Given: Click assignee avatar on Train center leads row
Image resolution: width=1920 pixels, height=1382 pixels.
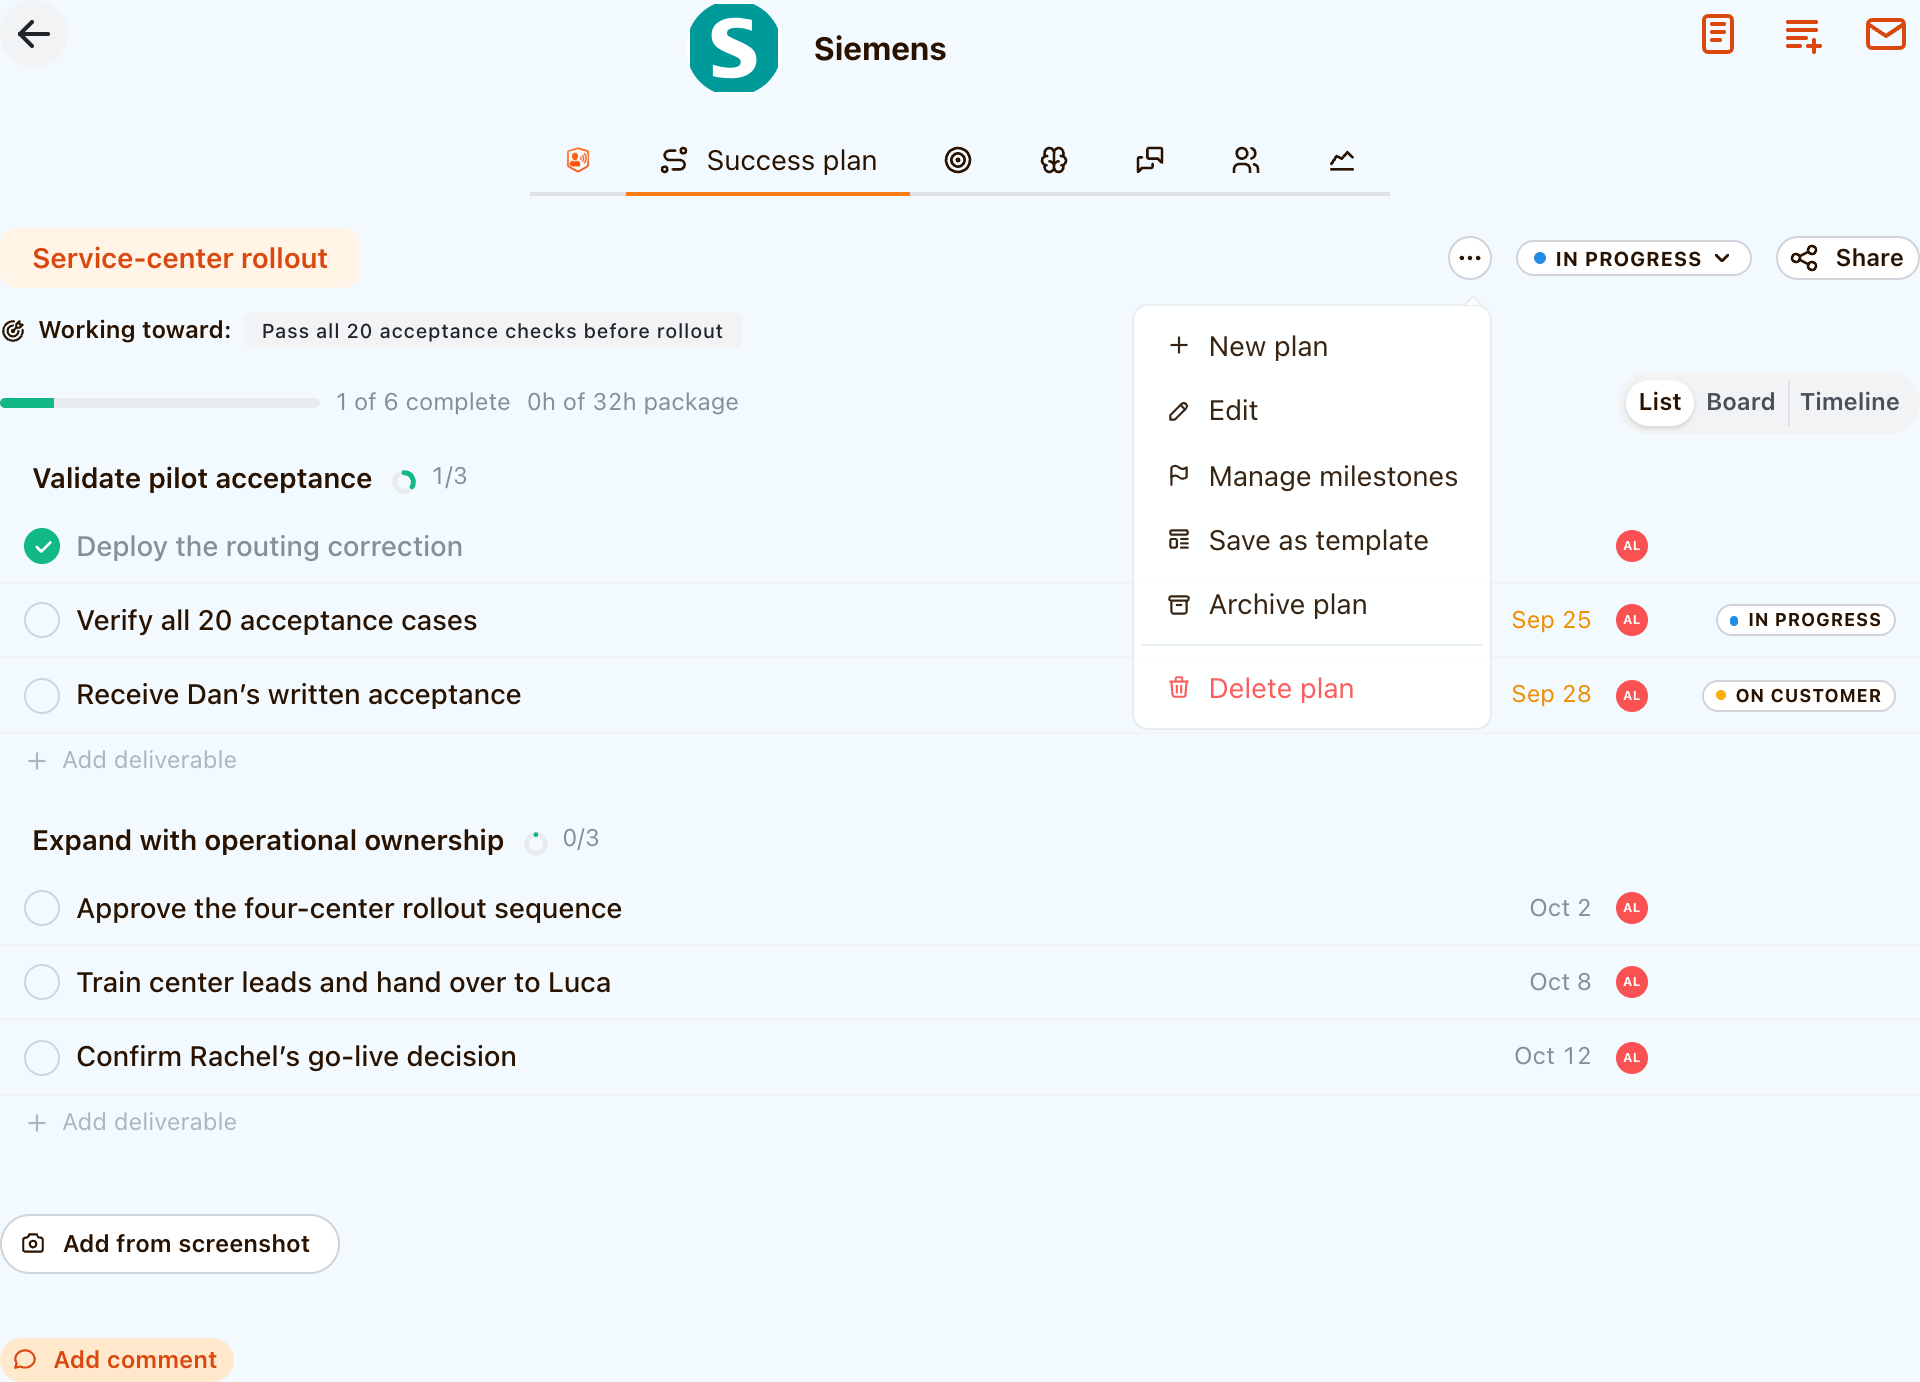Looking at the screenshot, I should pos(1632,982).
